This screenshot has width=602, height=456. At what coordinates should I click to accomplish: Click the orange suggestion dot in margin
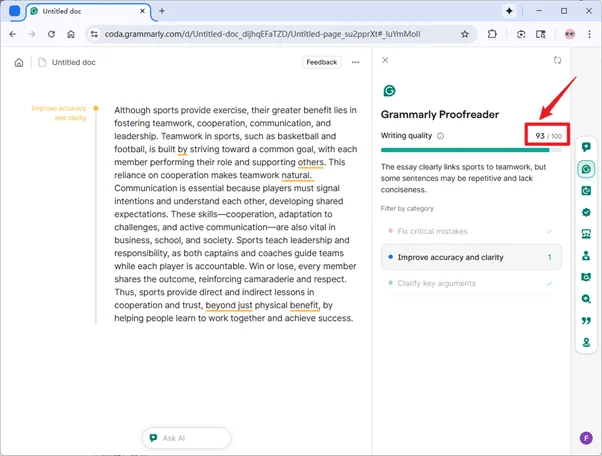[x=96, y=108]
